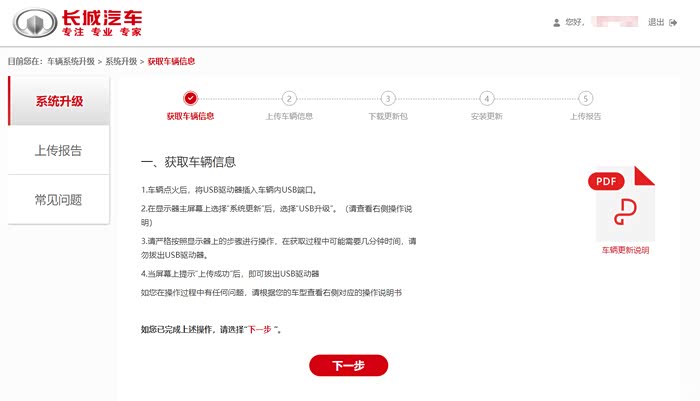Click the 一、获取车辆信息 heading
Screen dimensions: 700x401
(x=188, y=162)
